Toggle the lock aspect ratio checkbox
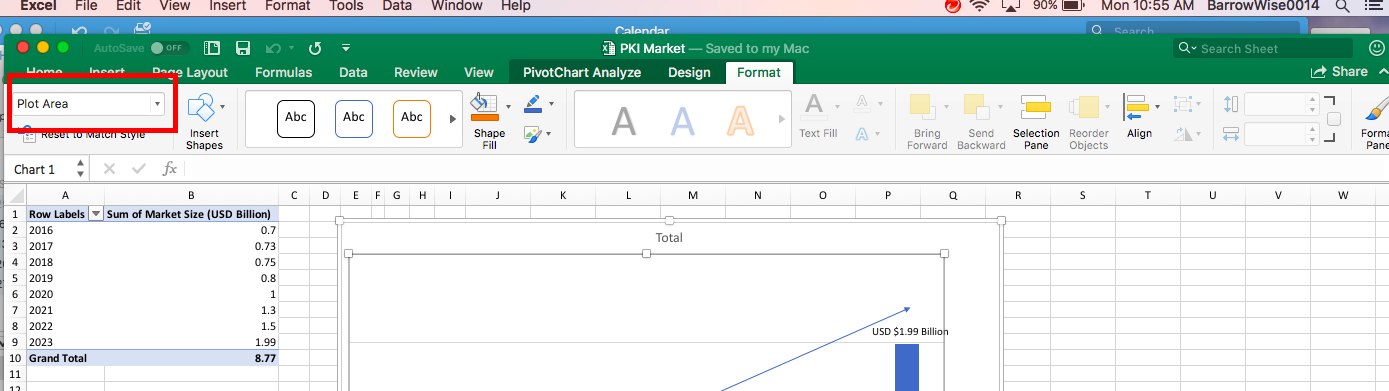The height and width of the screenshot is (391, 1389). [1333, 119]
